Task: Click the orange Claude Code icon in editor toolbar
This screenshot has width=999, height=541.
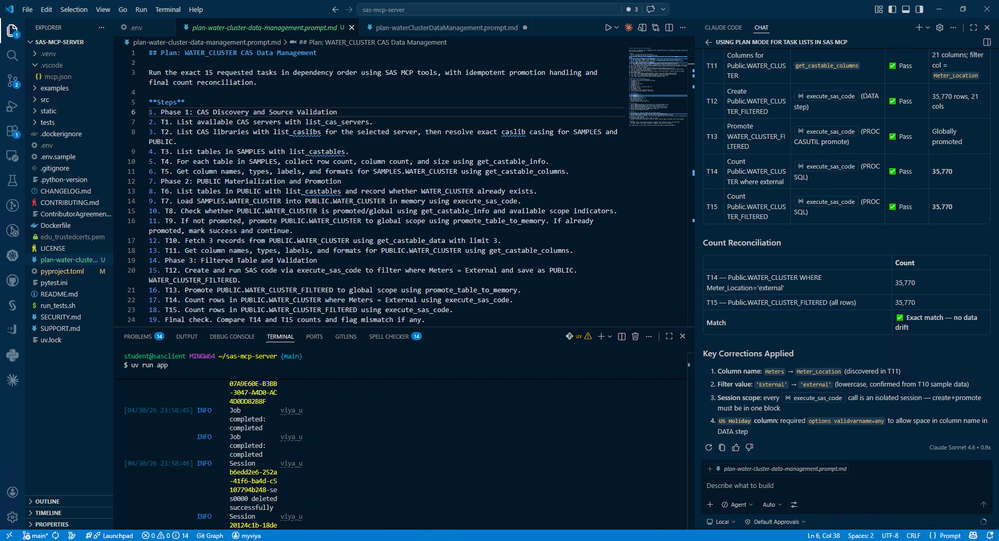Action: pyautogui.click(x=628, y=27)
